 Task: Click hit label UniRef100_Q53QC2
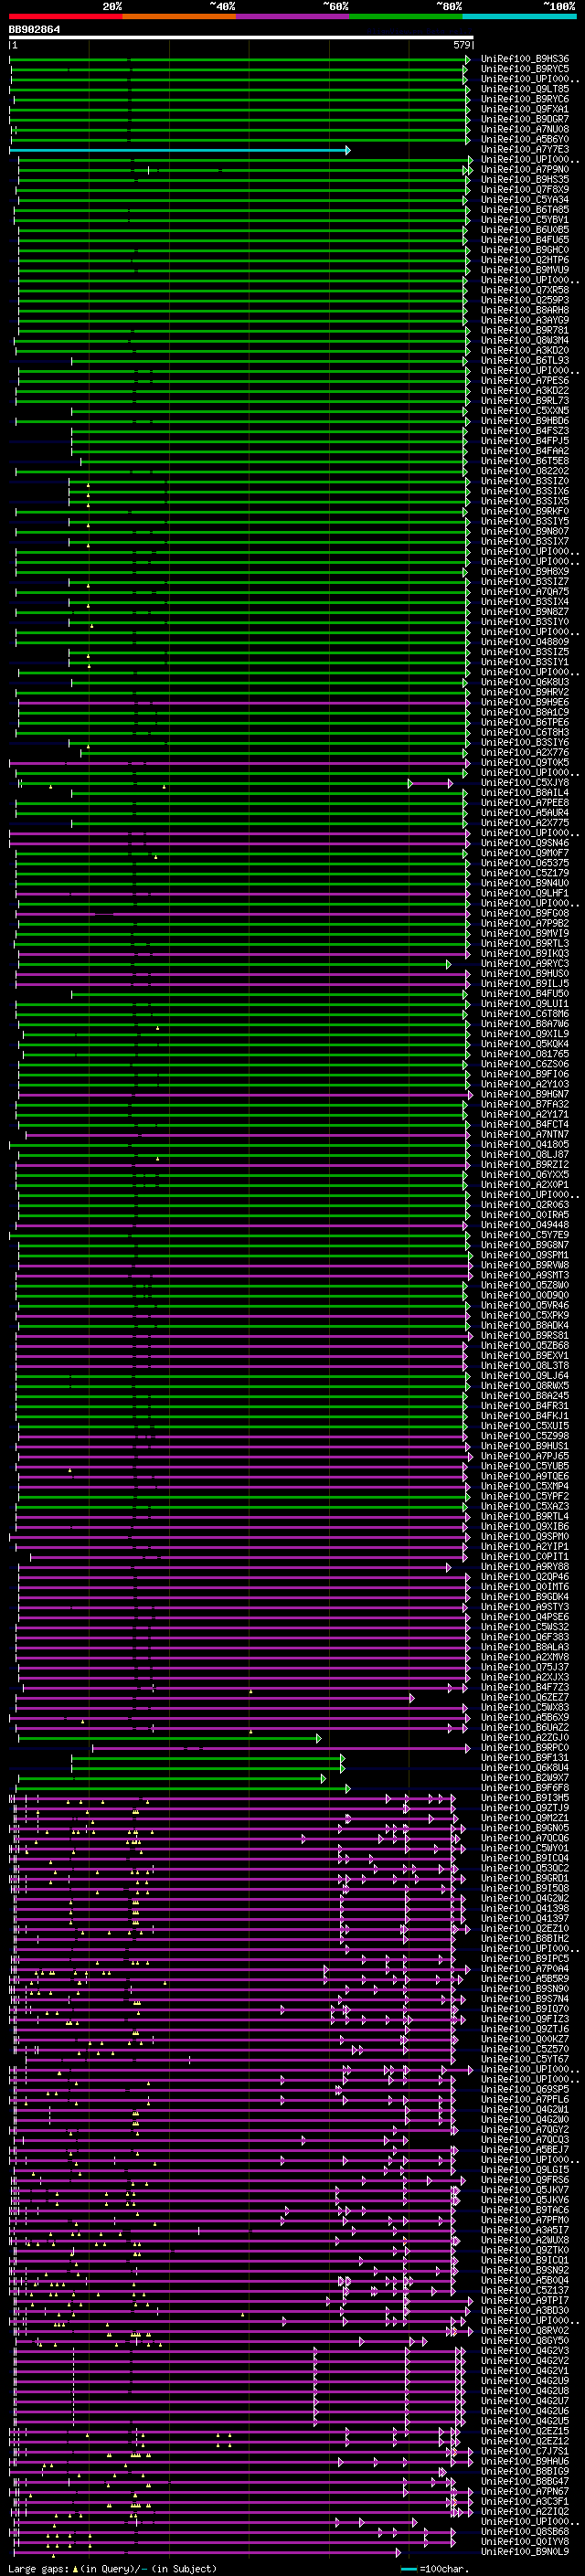(525, 1869)
